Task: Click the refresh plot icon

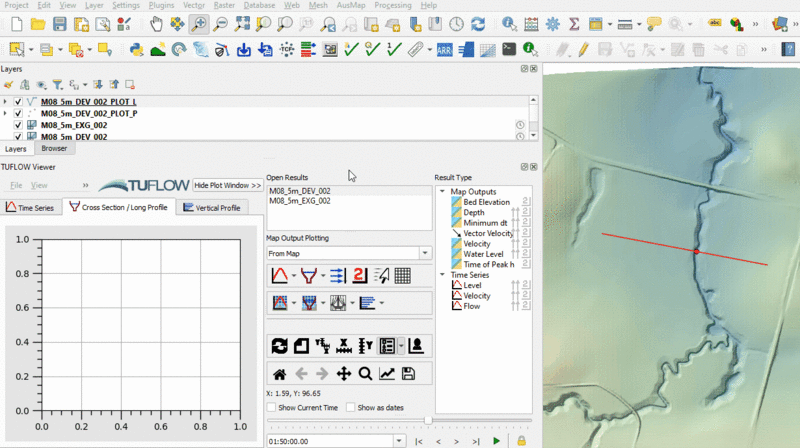Action: (x=280, y=346)
